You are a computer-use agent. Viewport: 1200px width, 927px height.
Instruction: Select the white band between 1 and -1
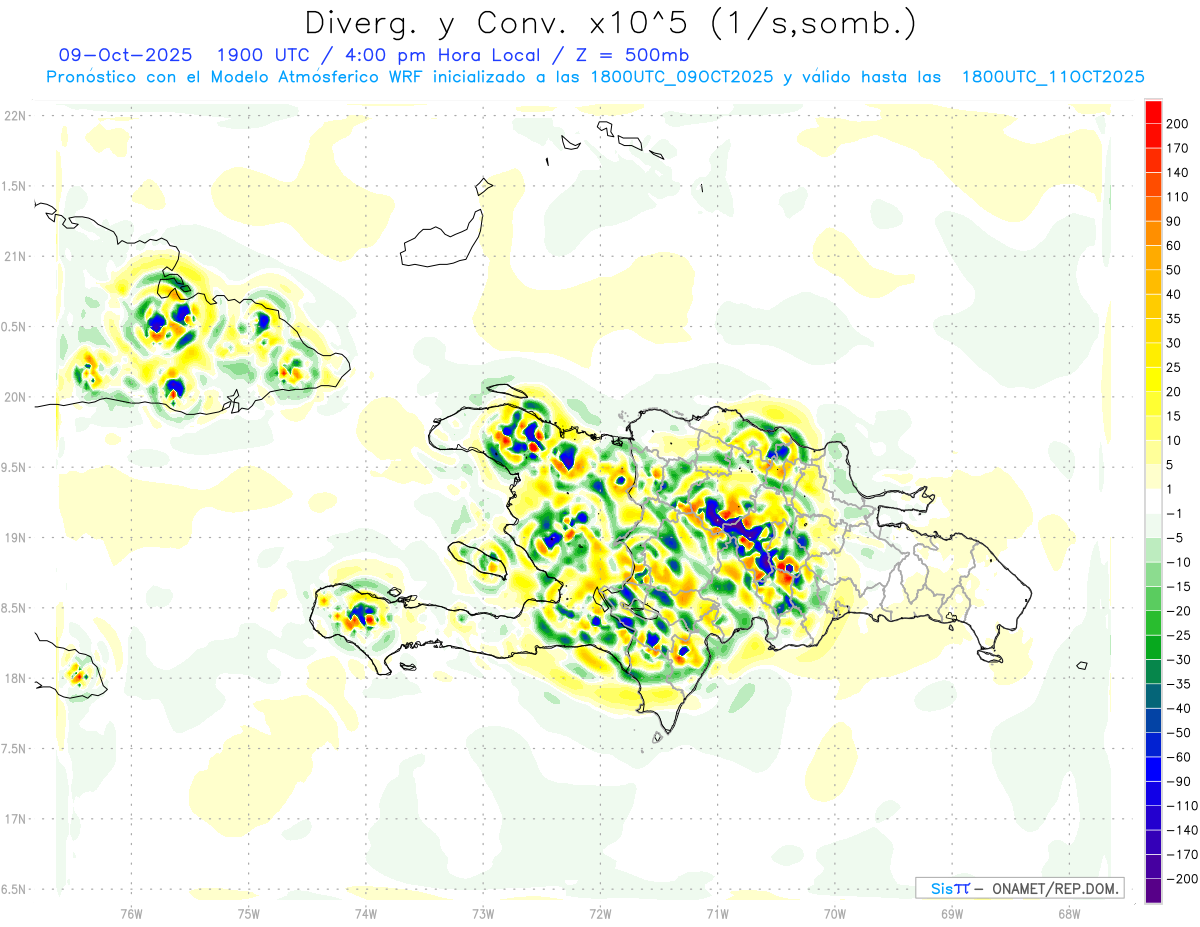[x=1153, y=501]
